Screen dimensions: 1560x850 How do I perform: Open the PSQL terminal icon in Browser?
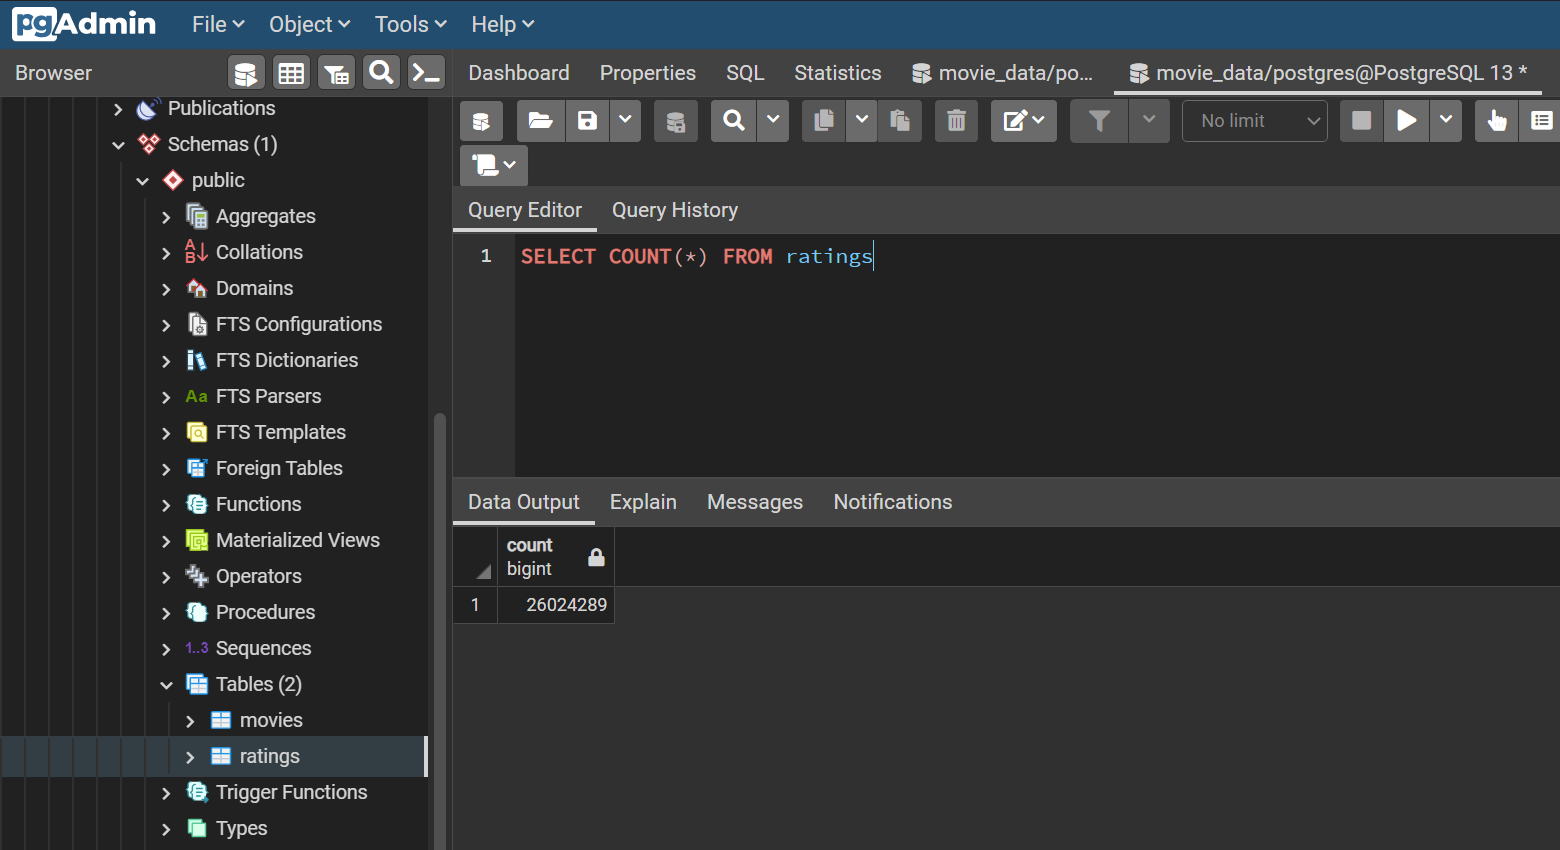(426, 73)
